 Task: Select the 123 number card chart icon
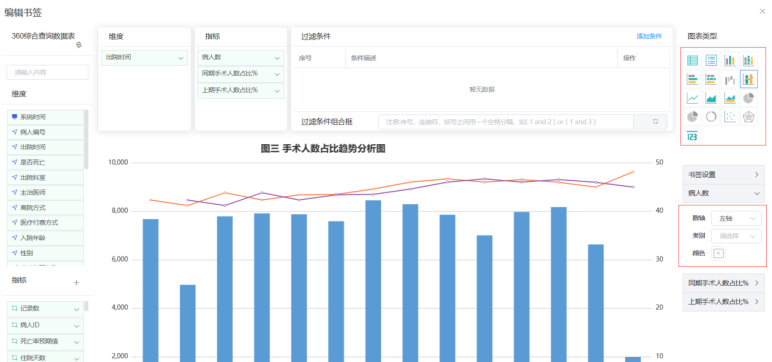coord(693,135)
